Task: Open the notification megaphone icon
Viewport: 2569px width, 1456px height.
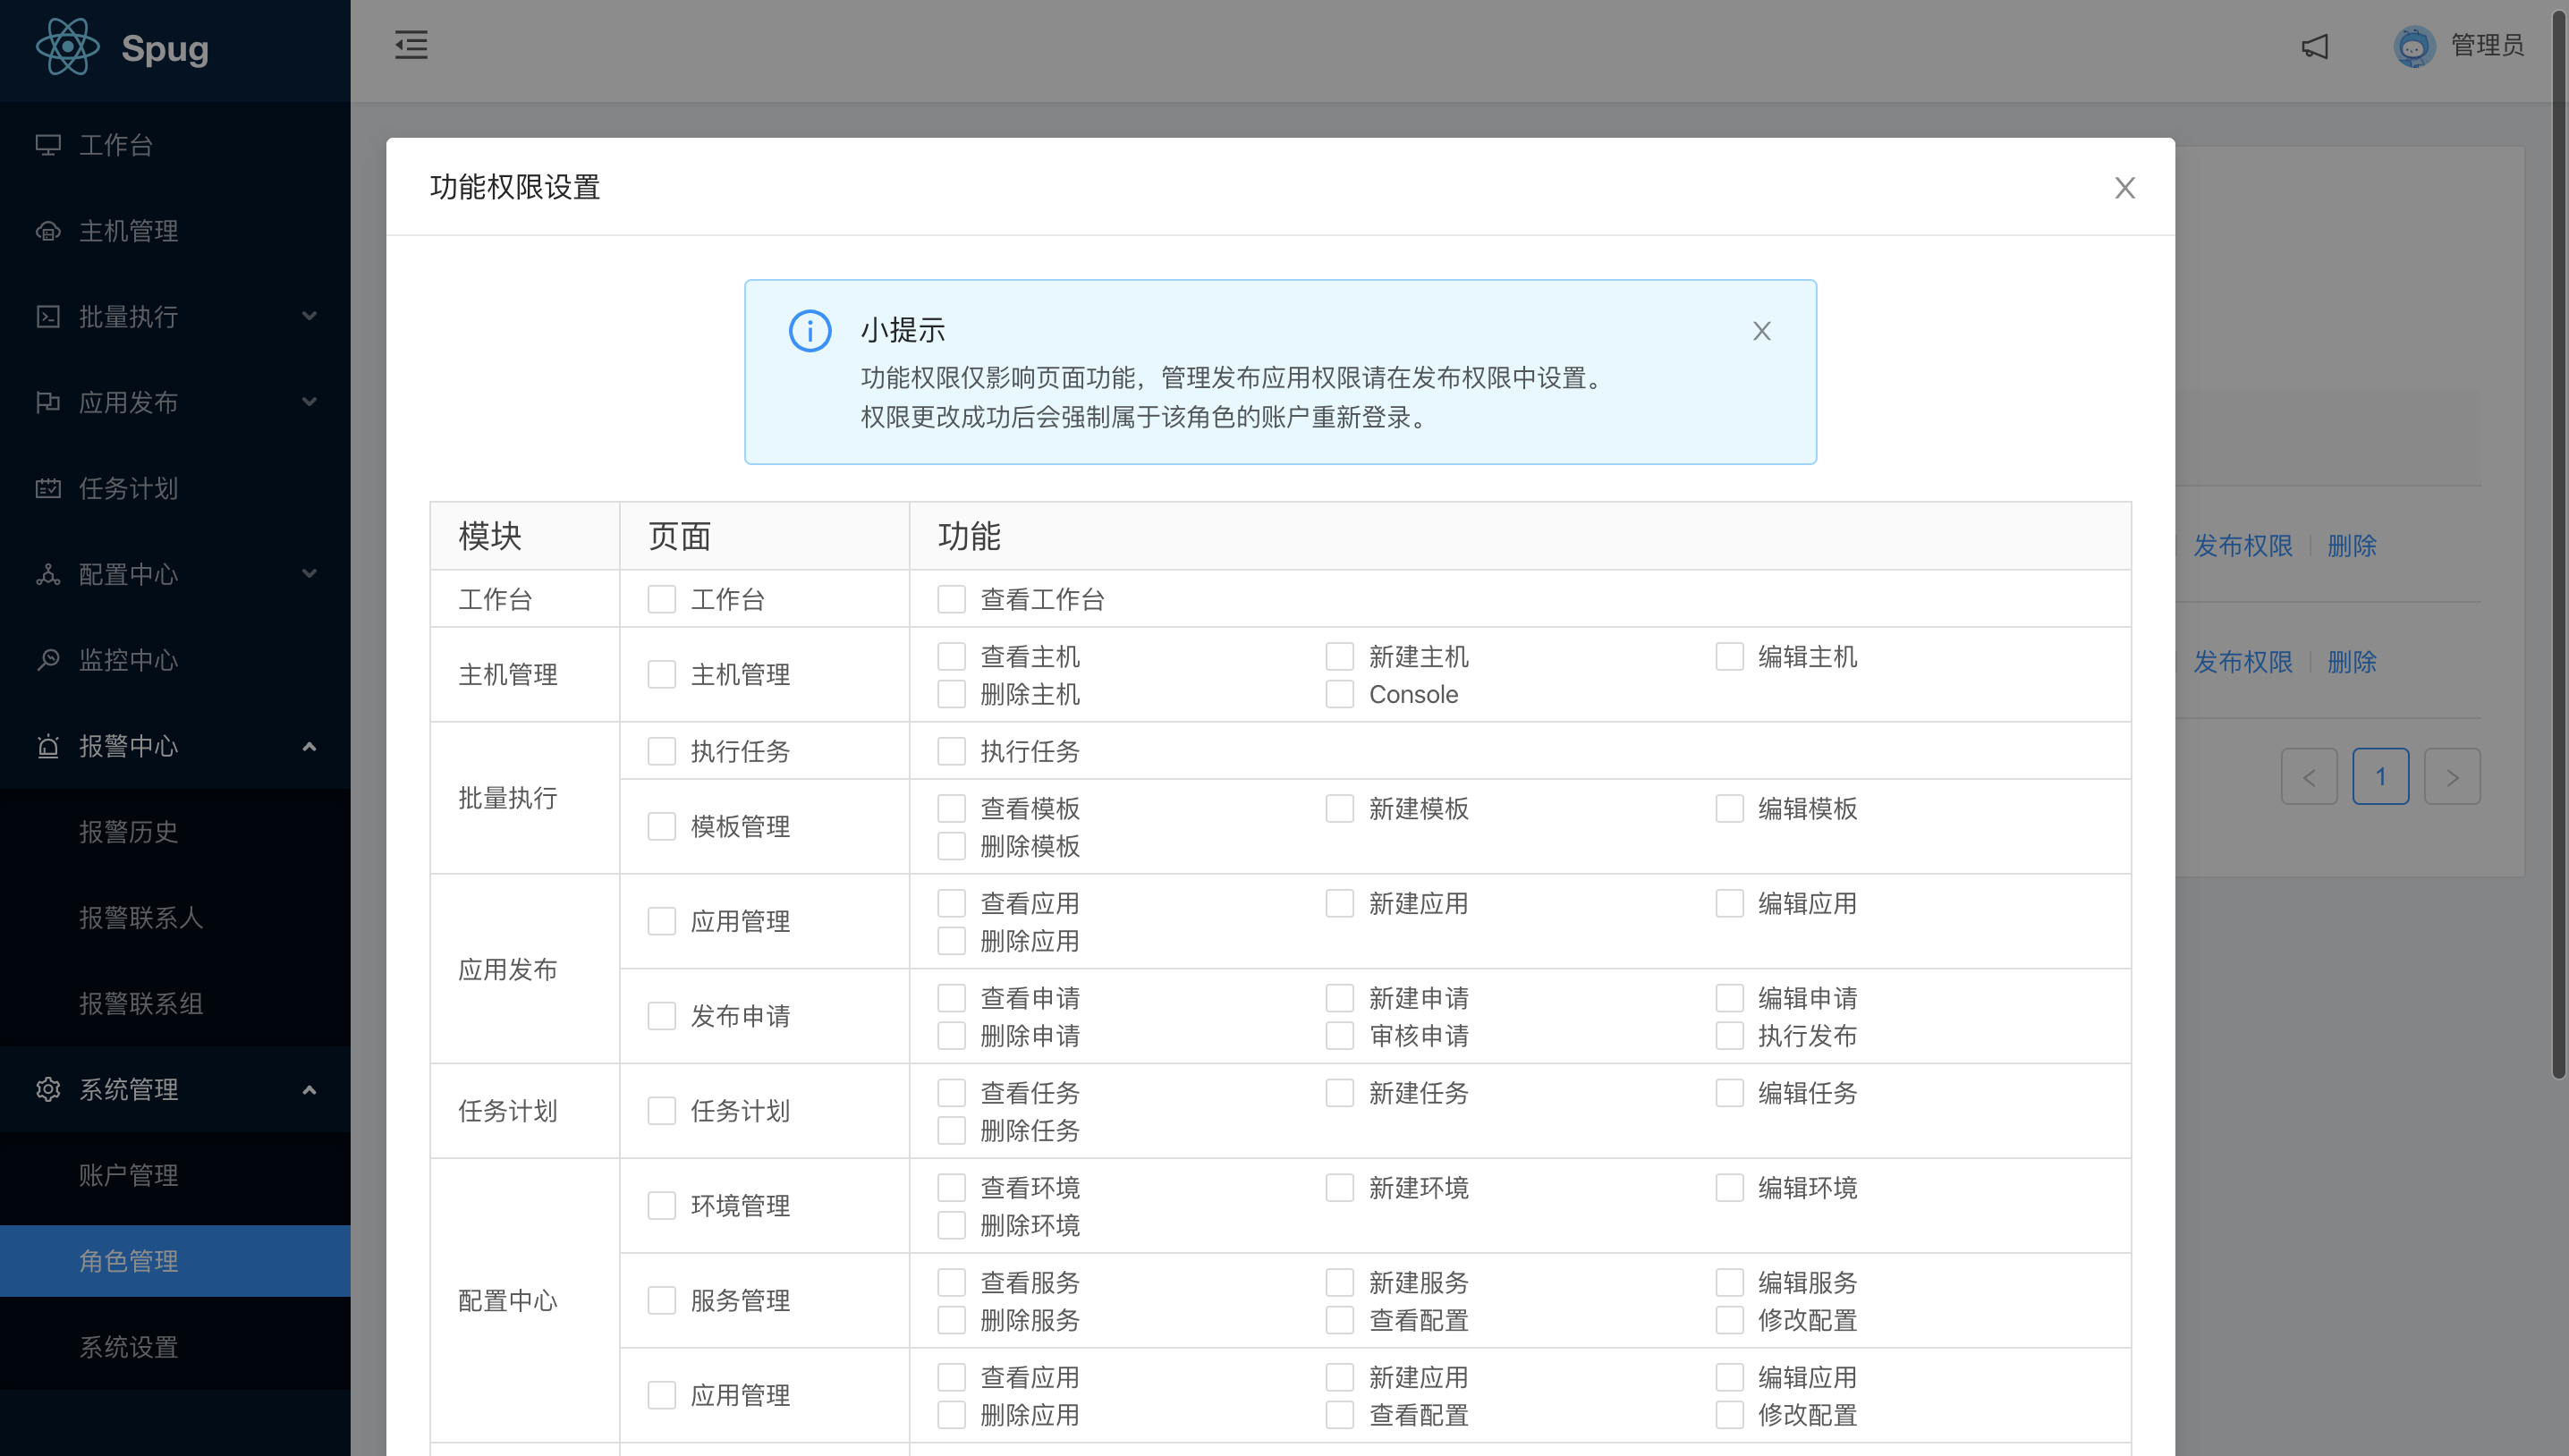Action: (x=2315, y=46)
